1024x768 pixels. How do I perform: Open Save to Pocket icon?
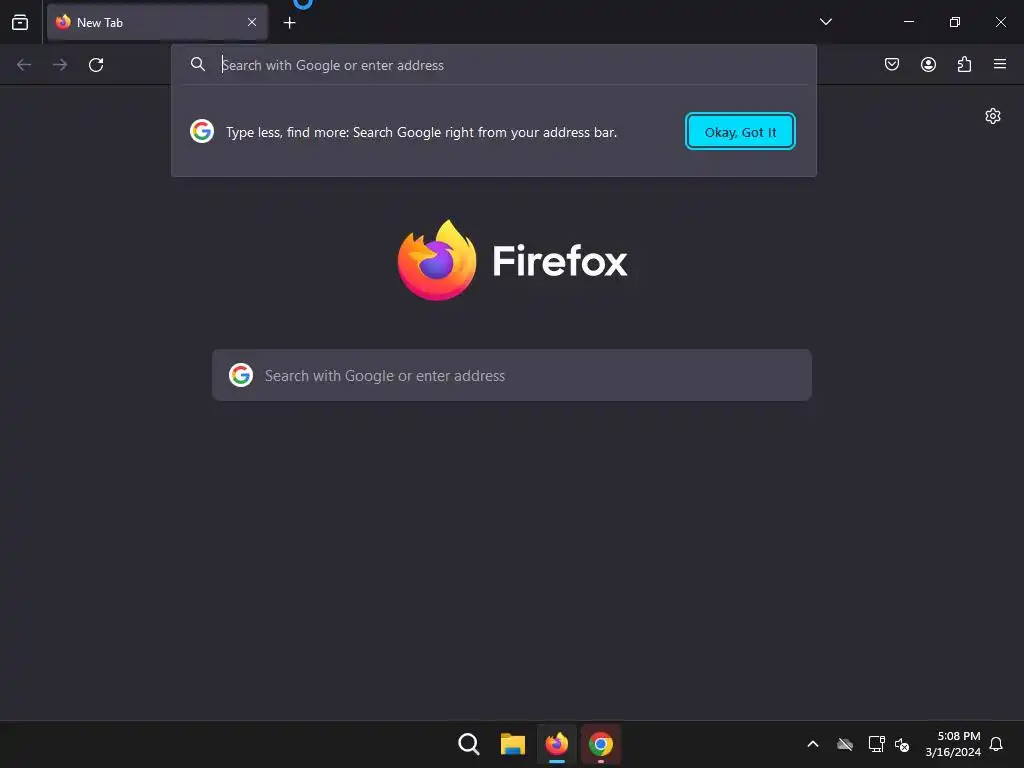pyautogui.click(x=891, y=64)
